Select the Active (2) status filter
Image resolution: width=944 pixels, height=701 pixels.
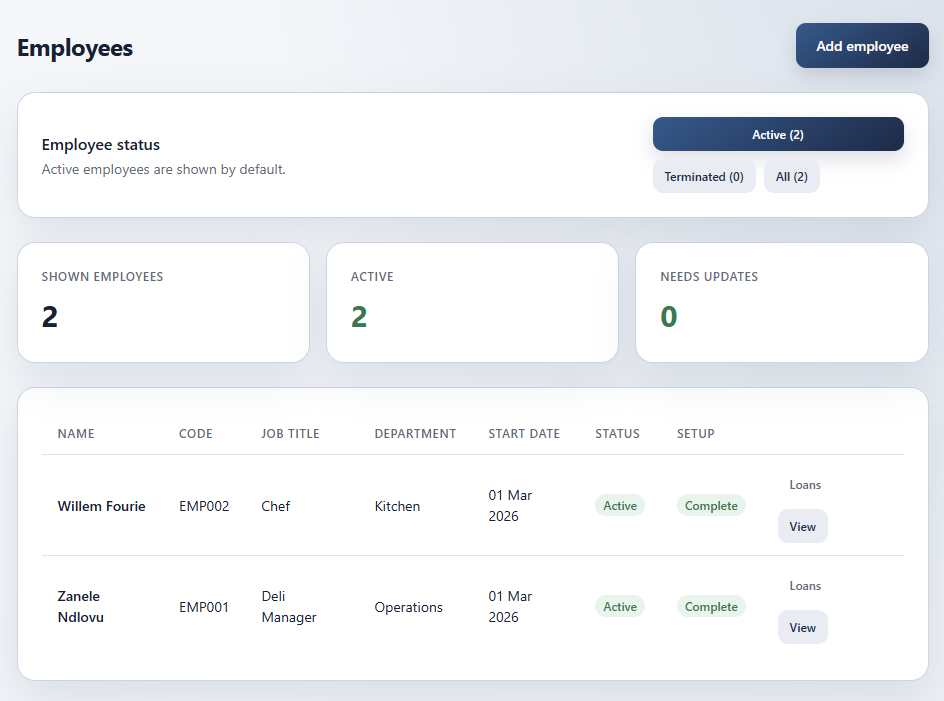778,134
